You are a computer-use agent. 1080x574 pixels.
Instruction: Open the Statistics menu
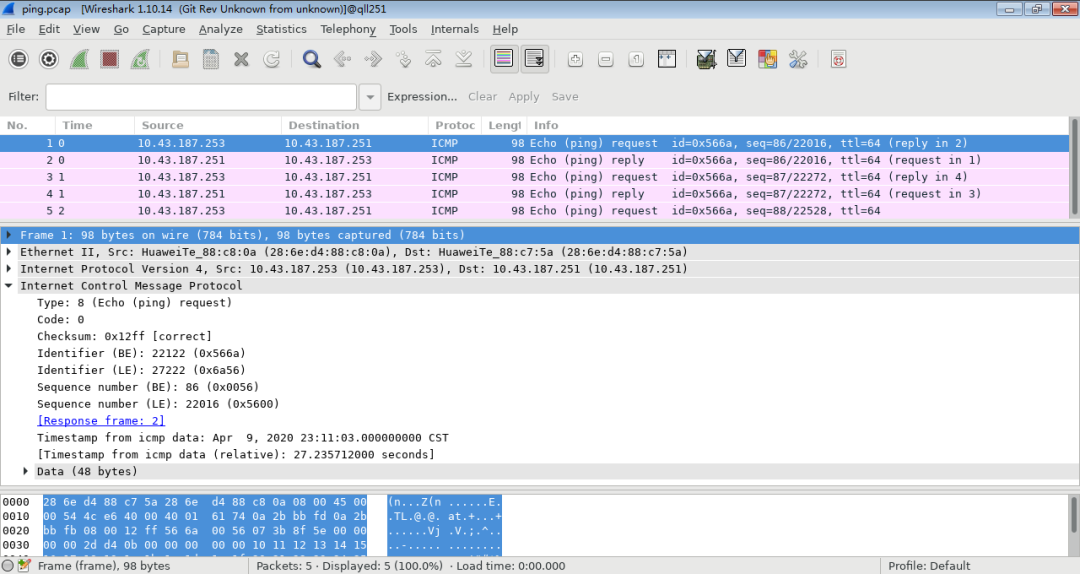(281, 29)
